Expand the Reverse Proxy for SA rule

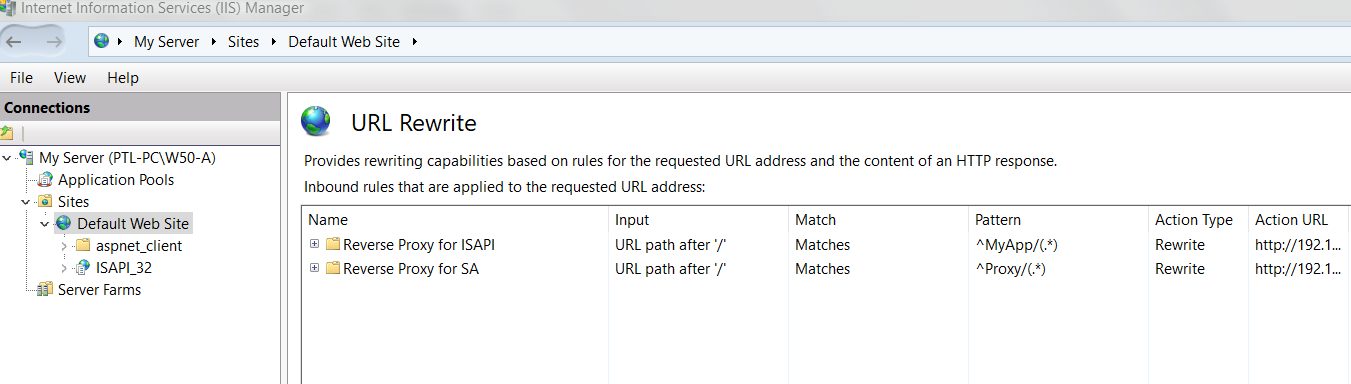tap(314, 268)
